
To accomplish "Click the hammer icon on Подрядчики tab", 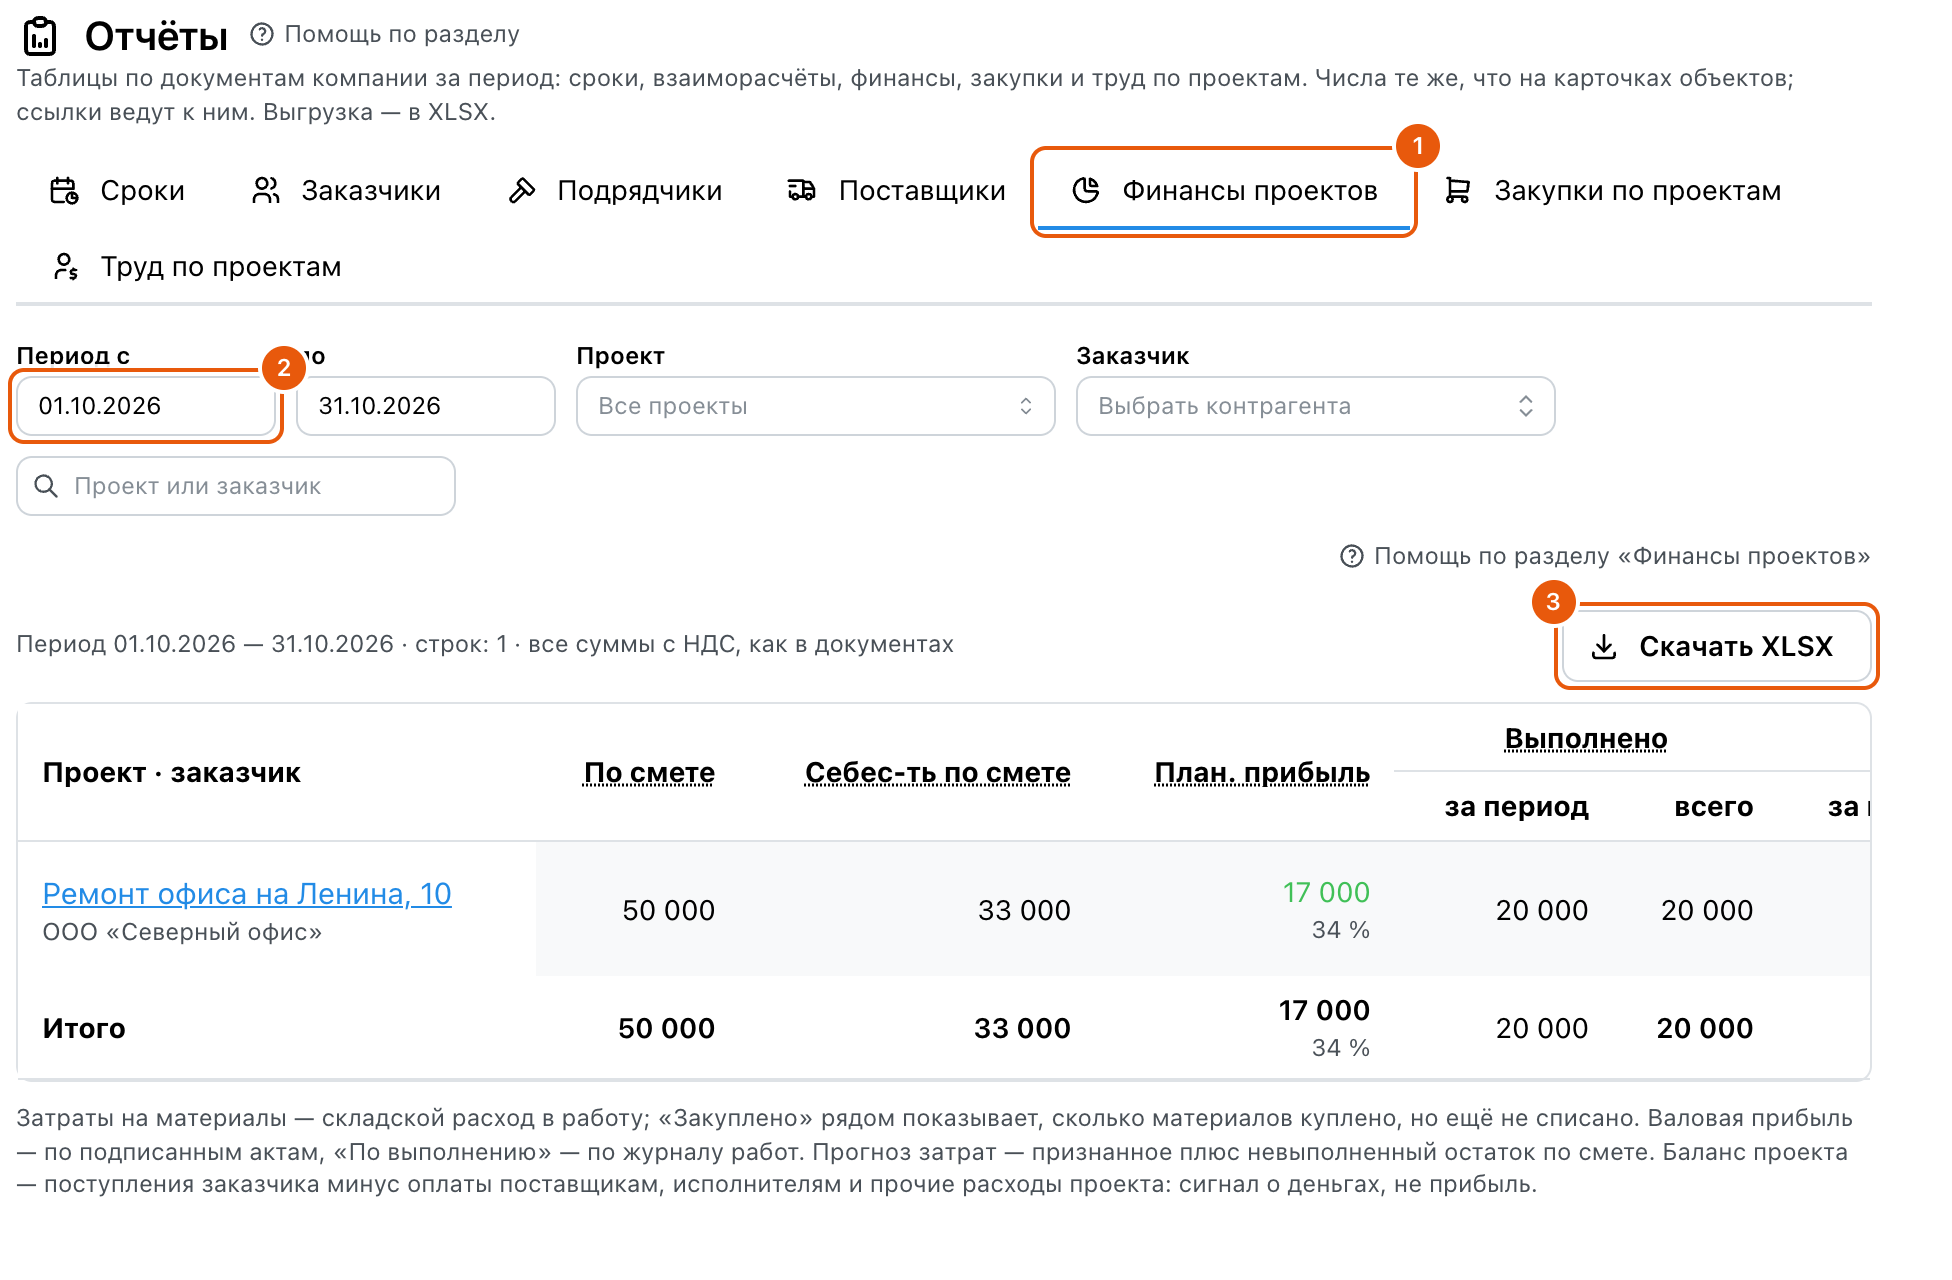I will point(522,190).
